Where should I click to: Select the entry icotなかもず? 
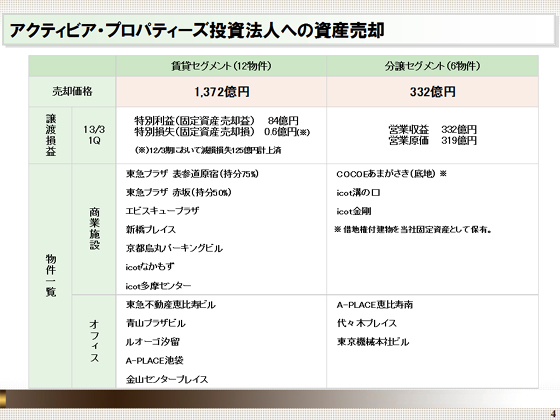tap(150, 267)
